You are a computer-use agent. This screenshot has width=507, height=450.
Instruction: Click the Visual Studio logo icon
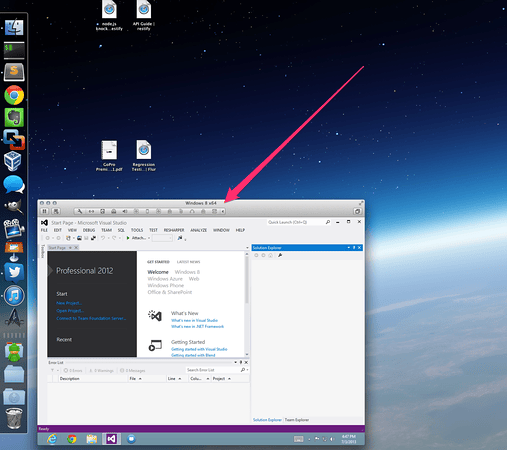click(44, 223)
